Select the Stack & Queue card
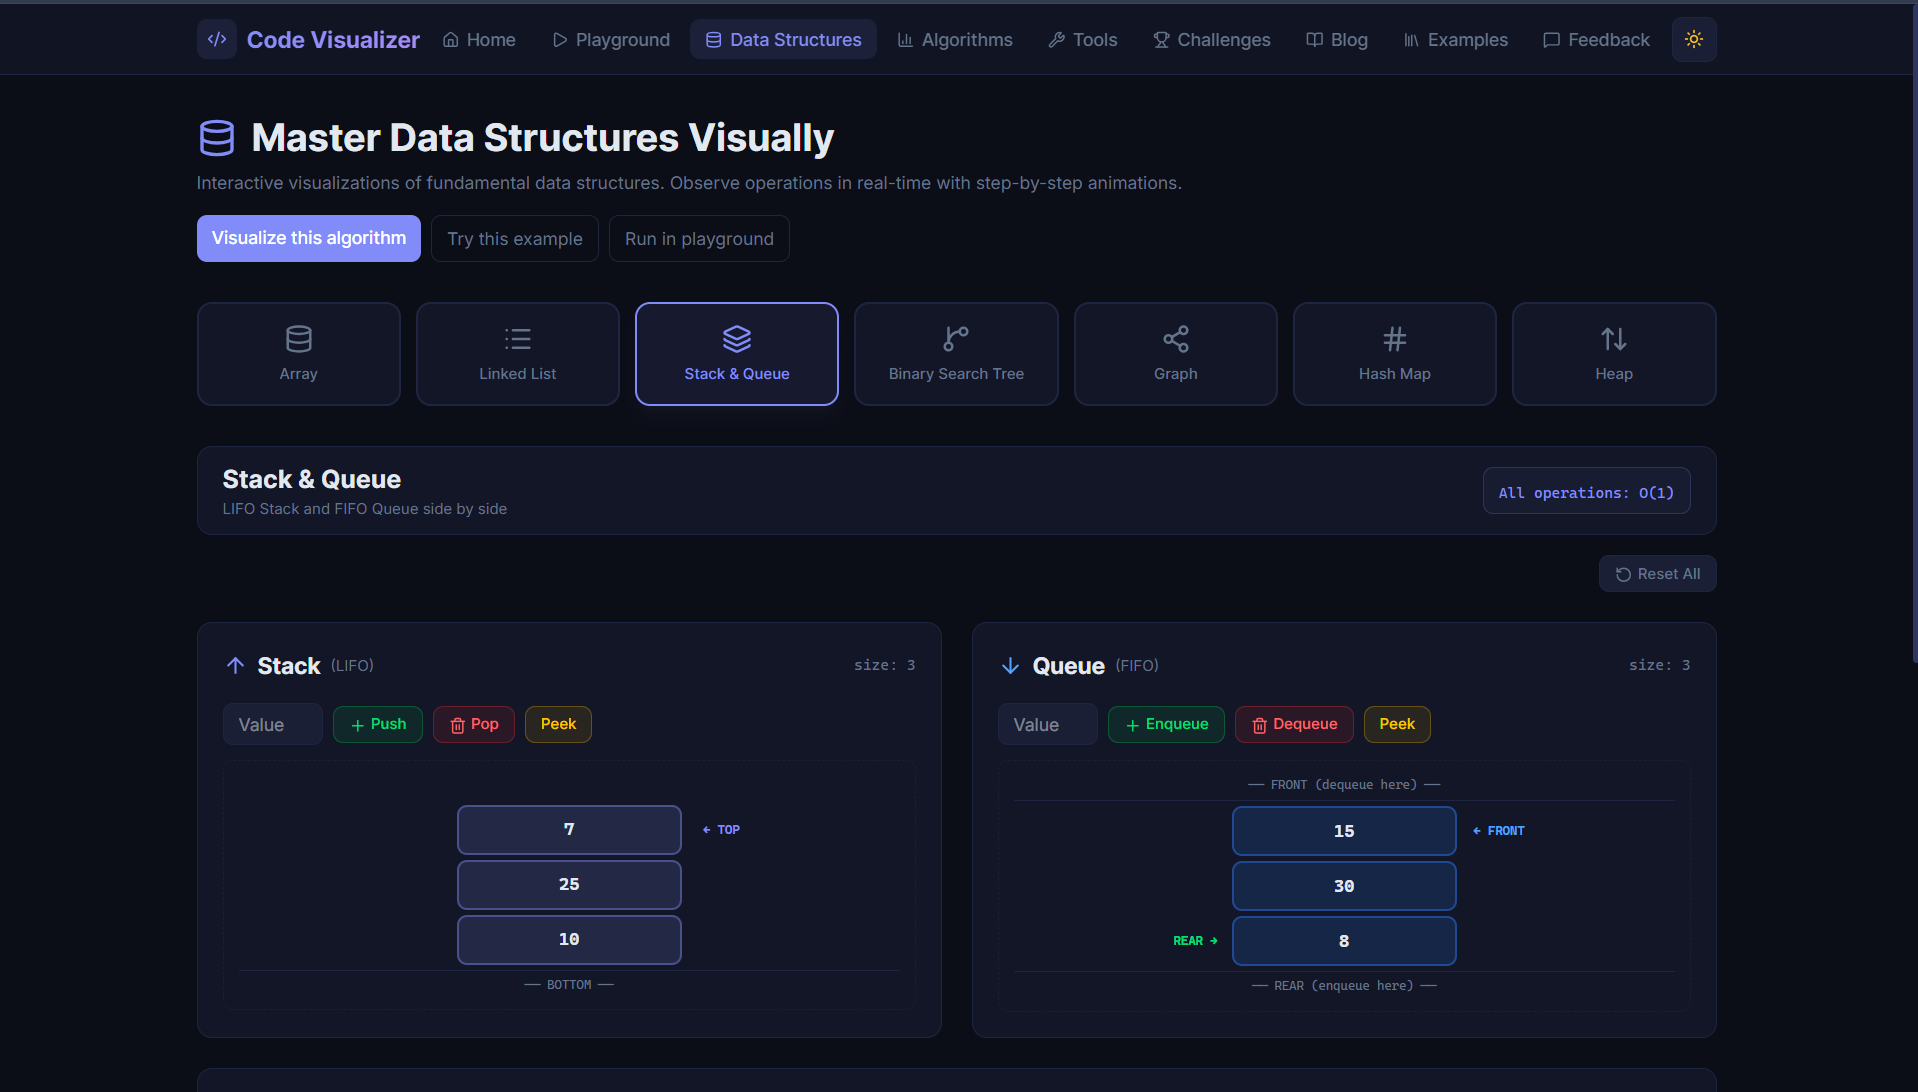This screenshot has width=1918, height=1092. tap(737, 354)
